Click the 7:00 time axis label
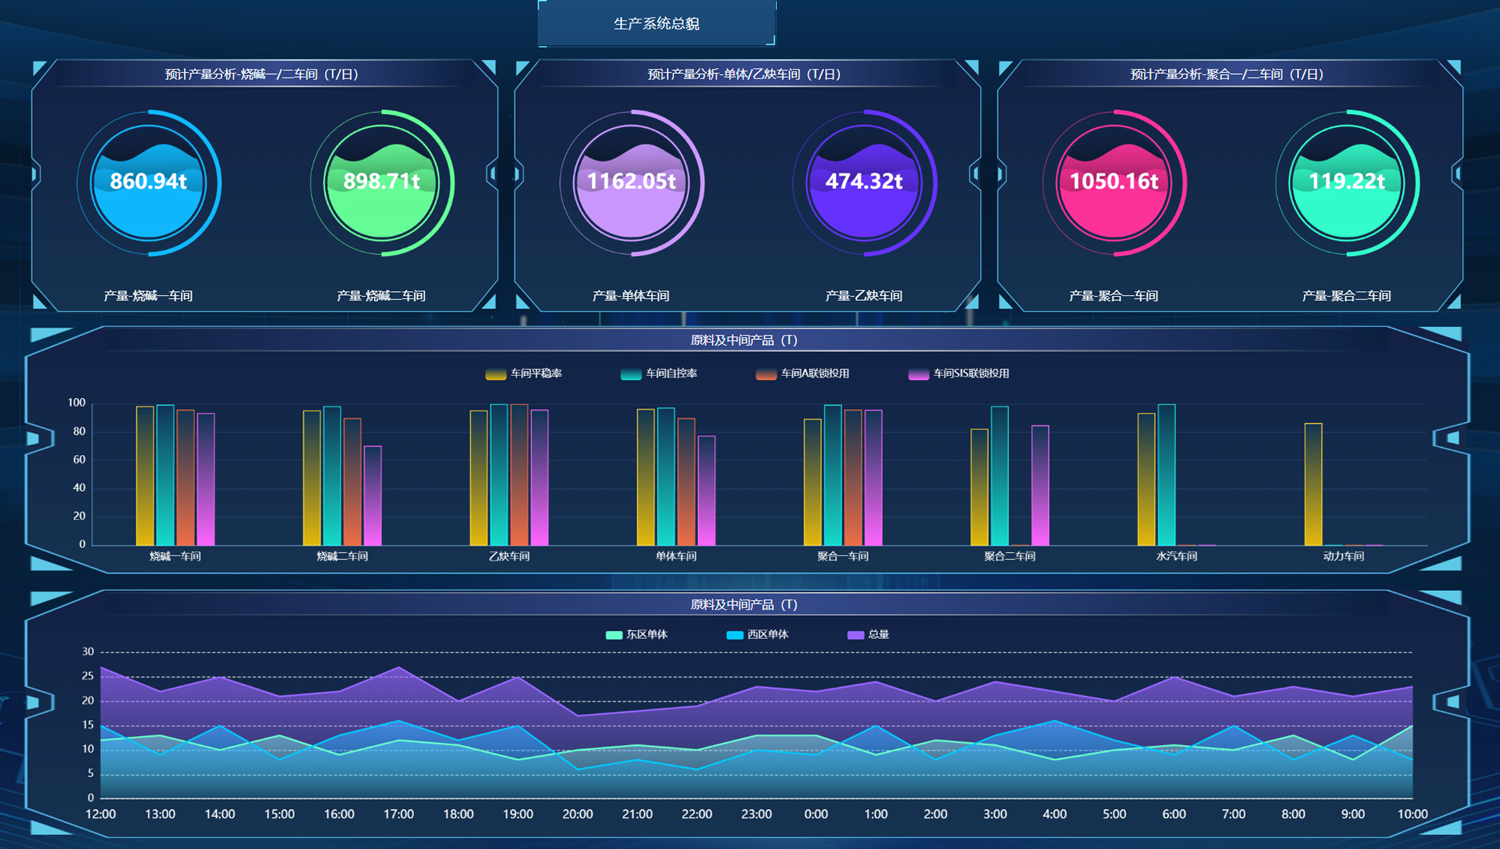 point(1234,814)
